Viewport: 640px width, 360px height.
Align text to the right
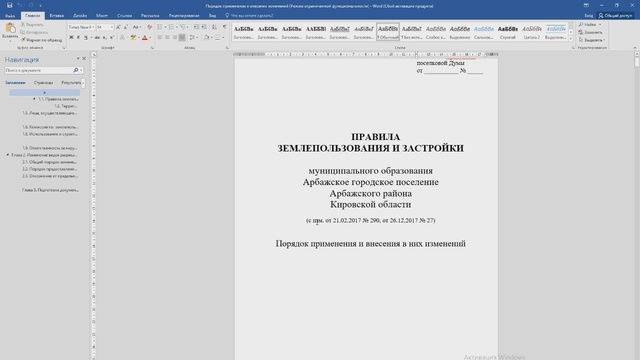coord(174,38)
